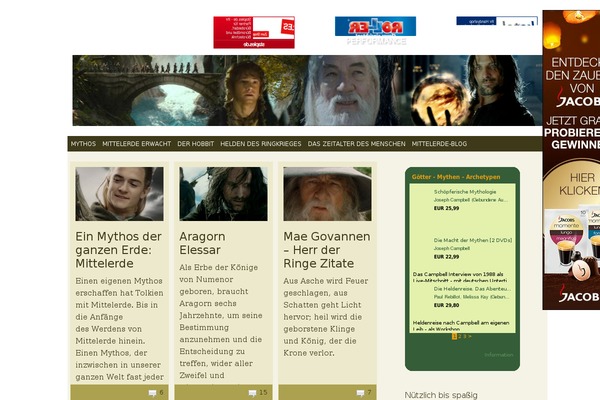Open the 'Aragorn Elessar' article title
The width and height of the screenshot is (600, 400).
(x=202, y=243)
